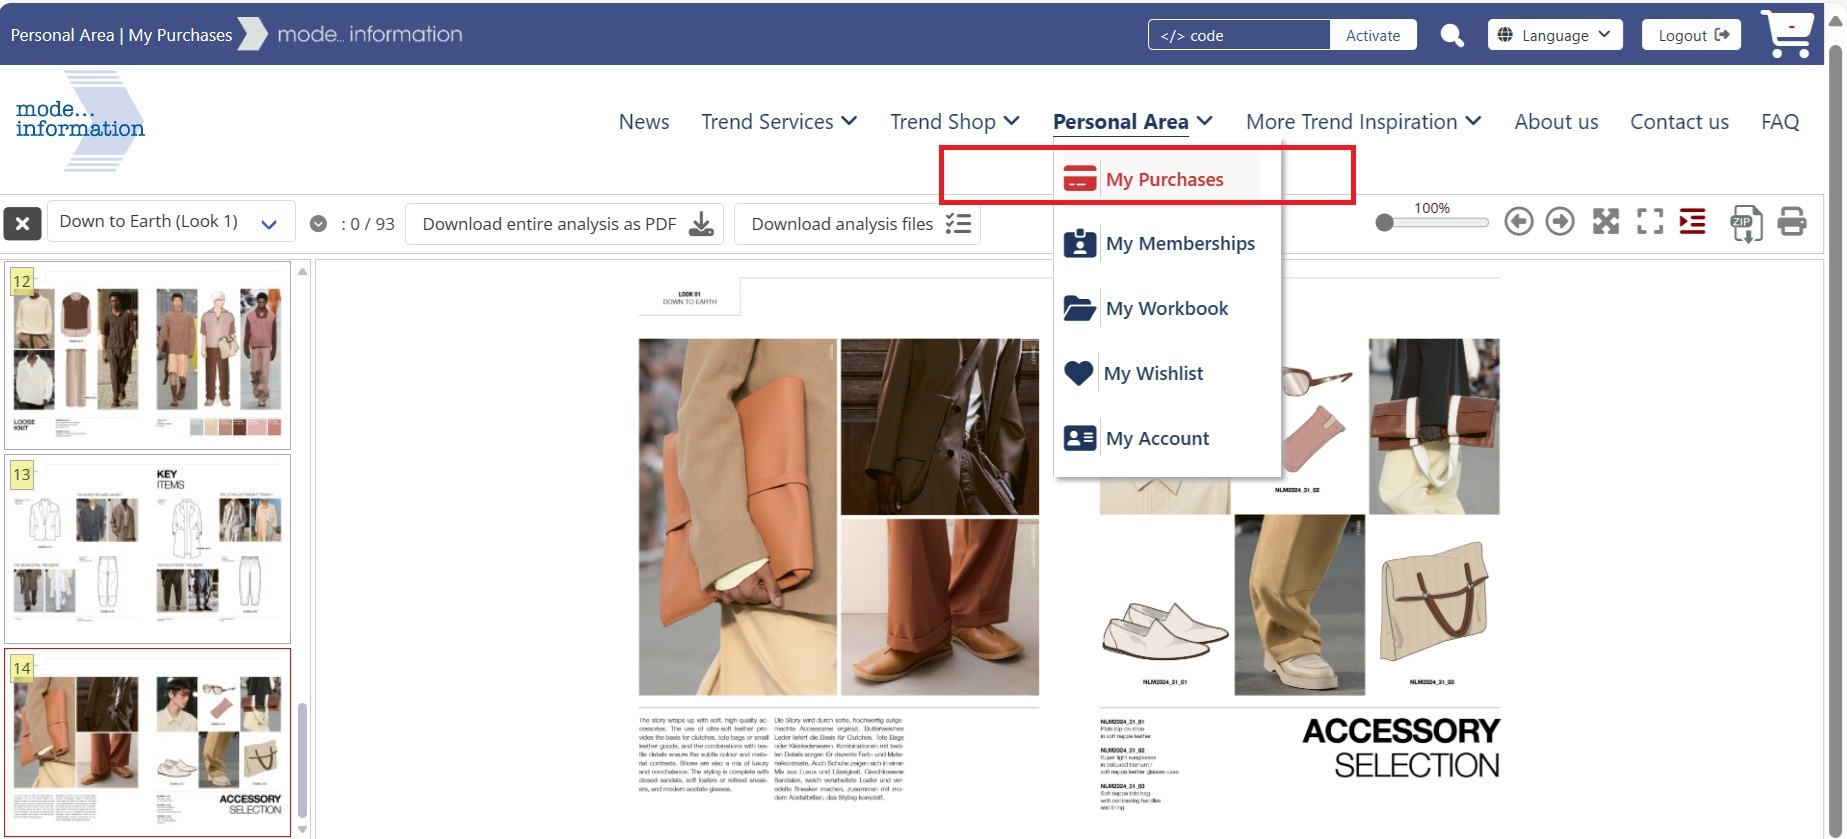Click the expand-arrows fit view icon
The height and width of the screenshot is (839, 1847).
(1605, 222)
